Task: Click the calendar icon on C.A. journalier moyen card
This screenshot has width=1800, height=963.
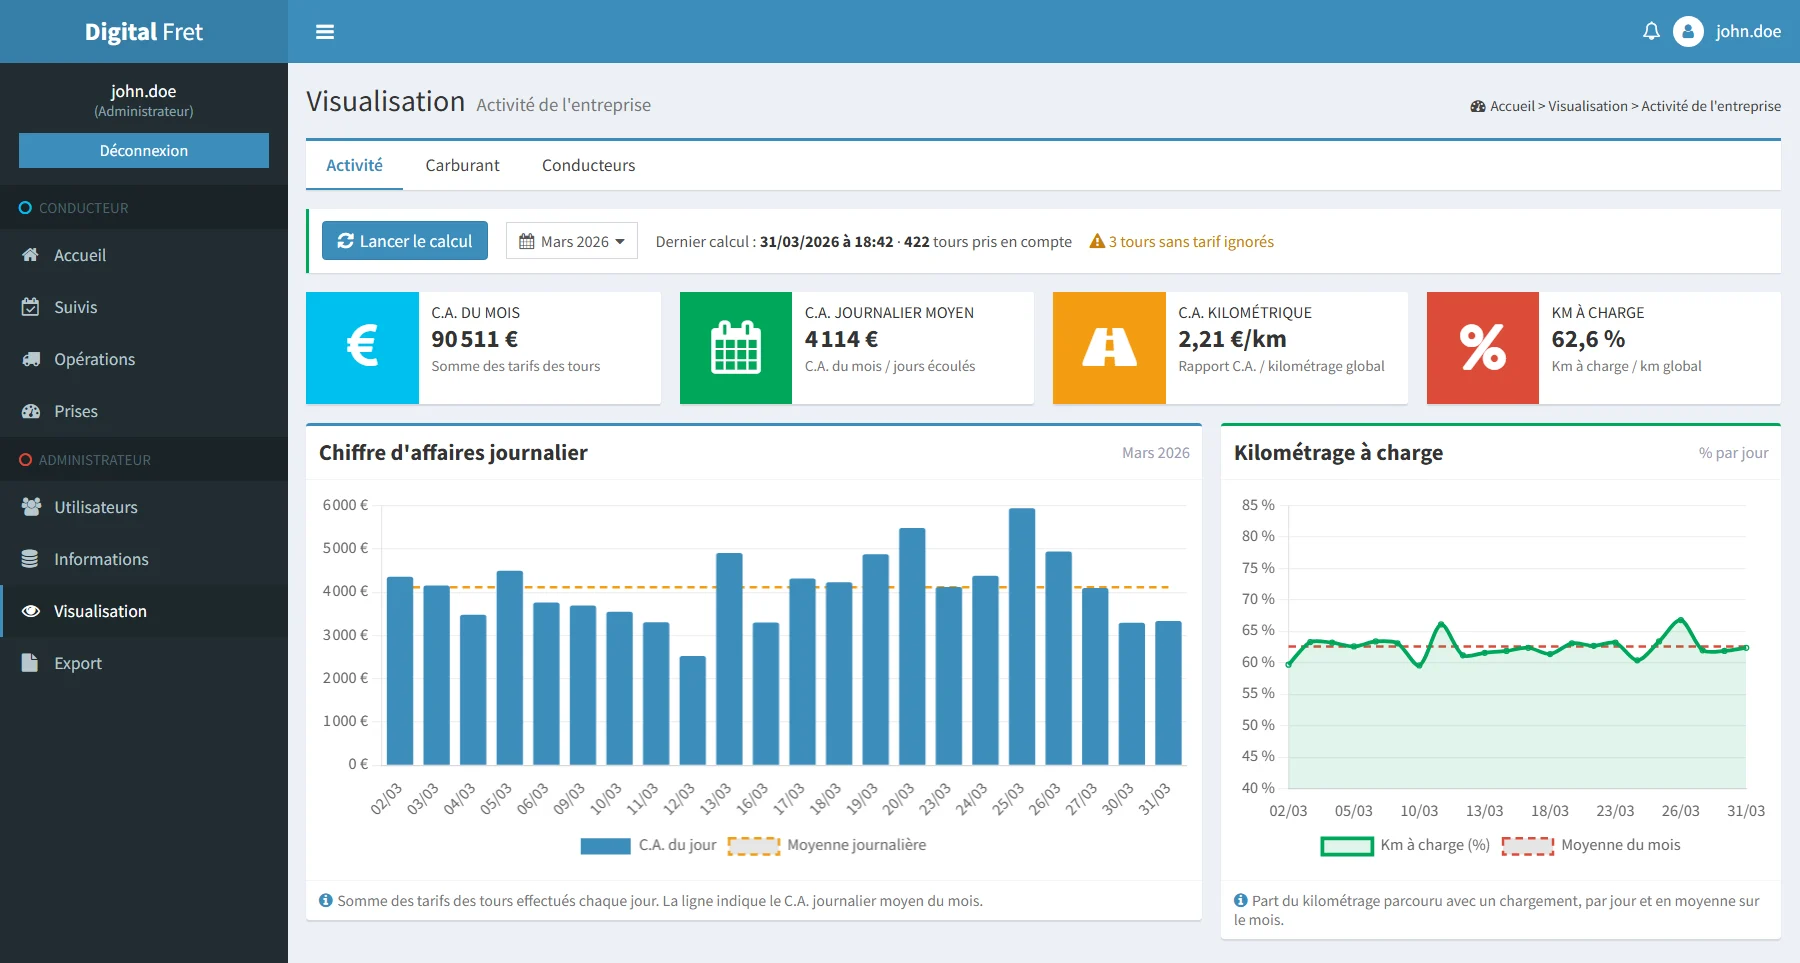Action: (x=736, y=347)
